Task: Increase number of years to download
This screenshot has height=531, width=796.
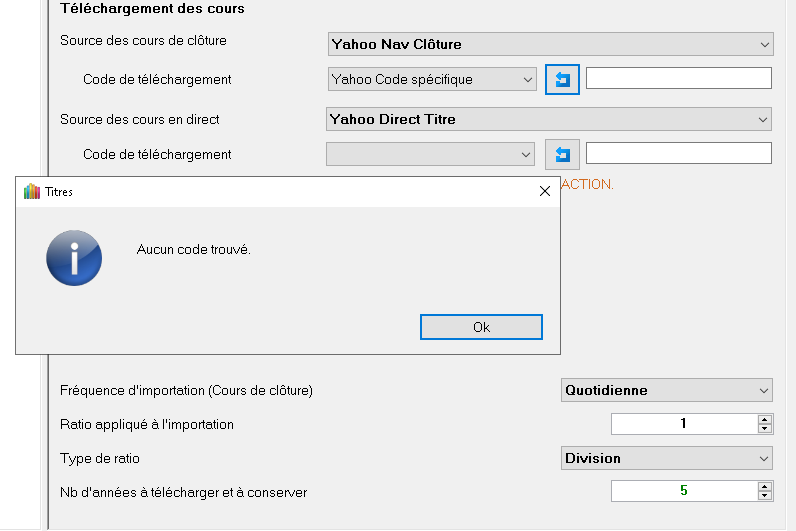Action: [765, 487]
